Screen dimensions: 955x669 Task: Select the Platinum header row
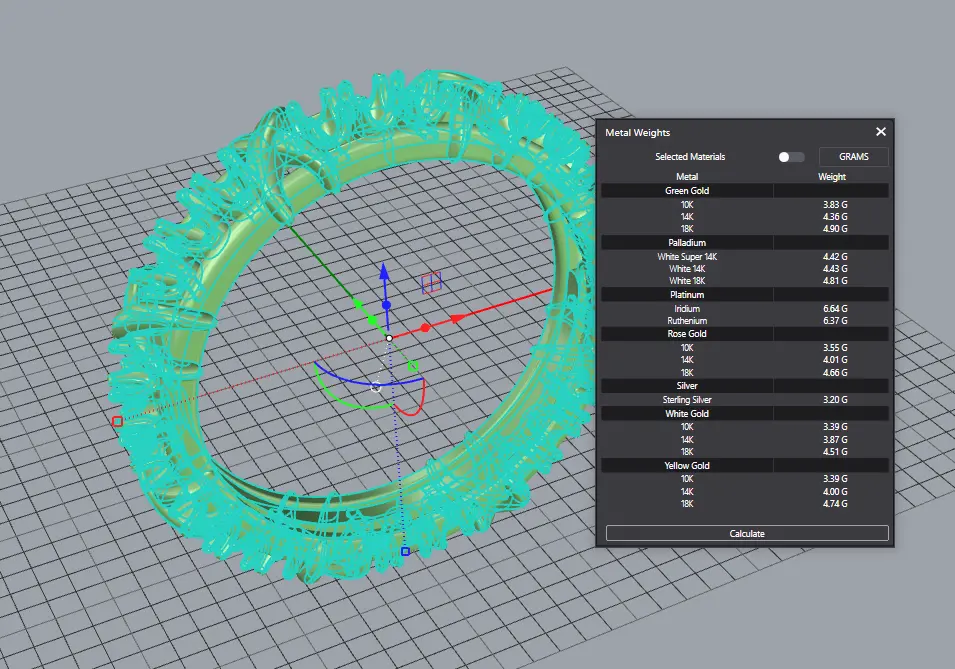click(x=745, y=294)
